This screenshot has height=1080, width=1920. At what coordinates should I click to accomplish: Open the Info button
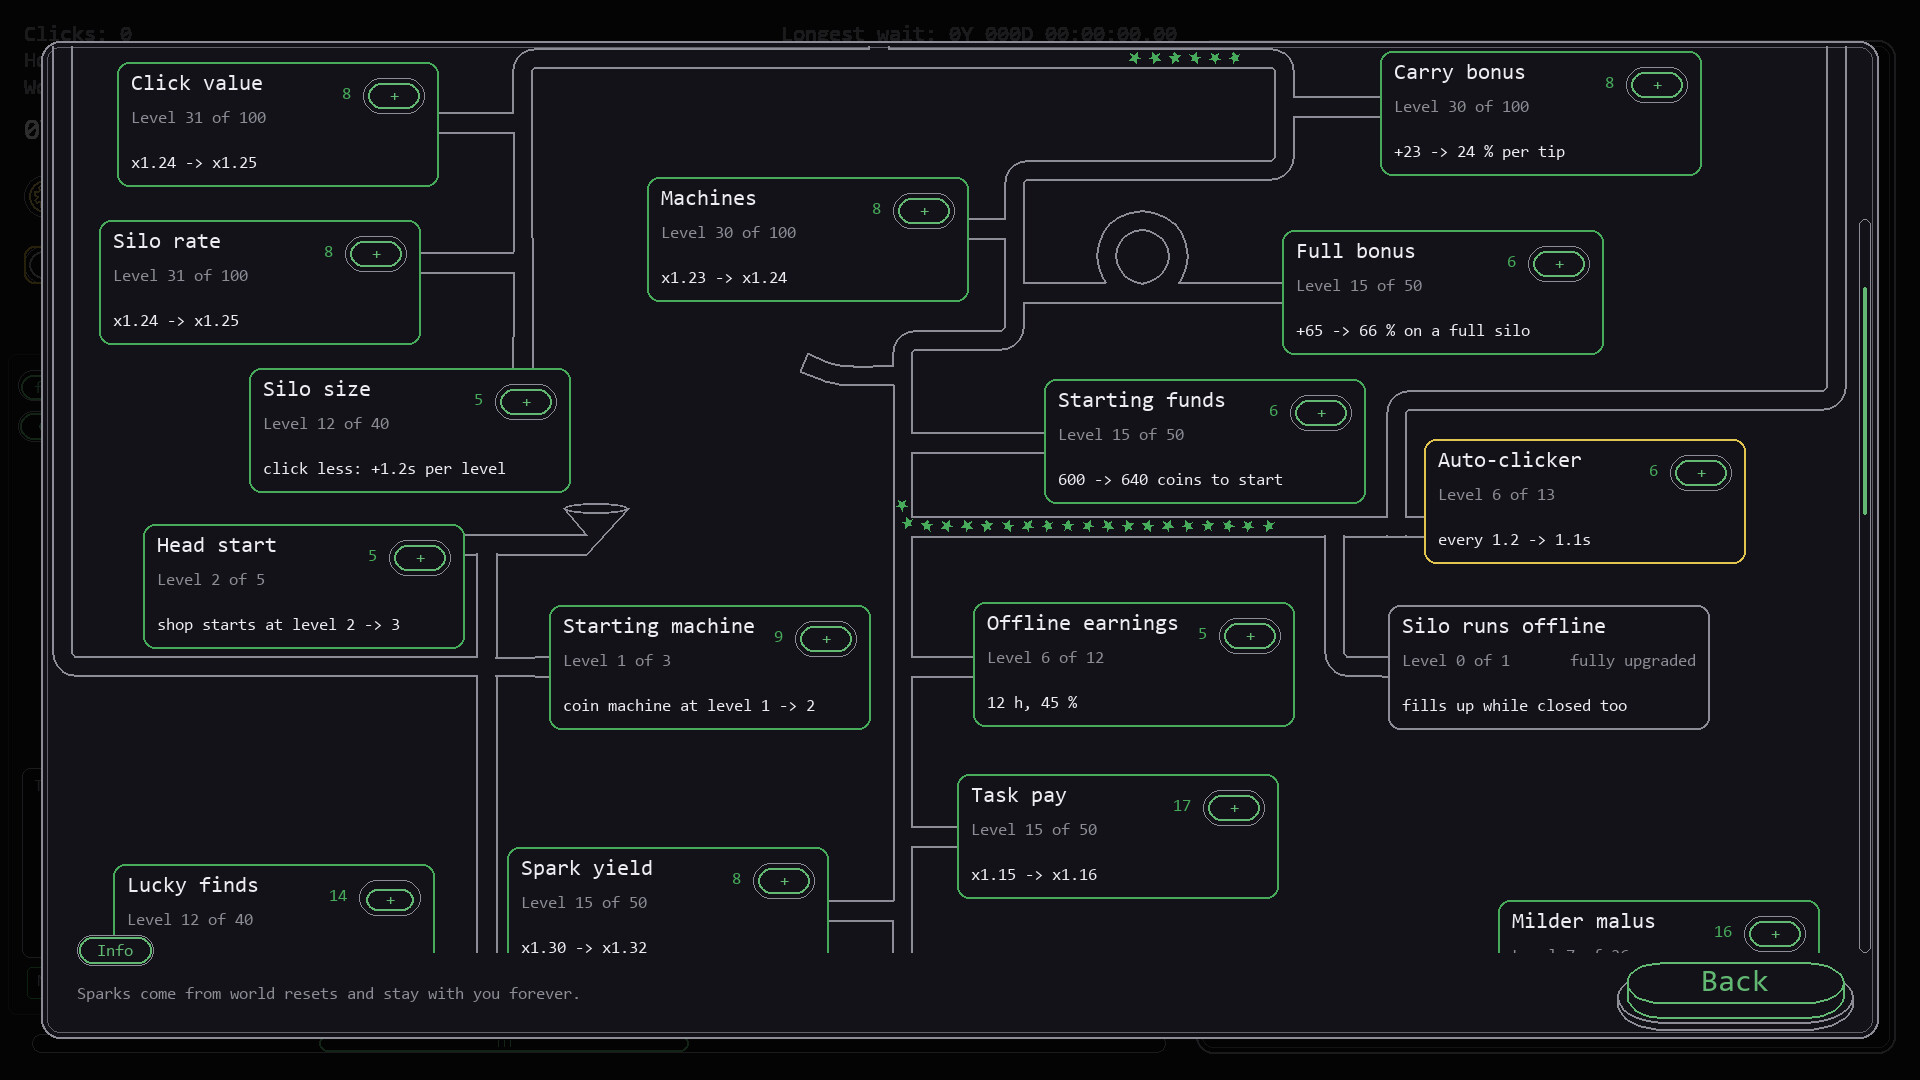(x=115, y=951)
